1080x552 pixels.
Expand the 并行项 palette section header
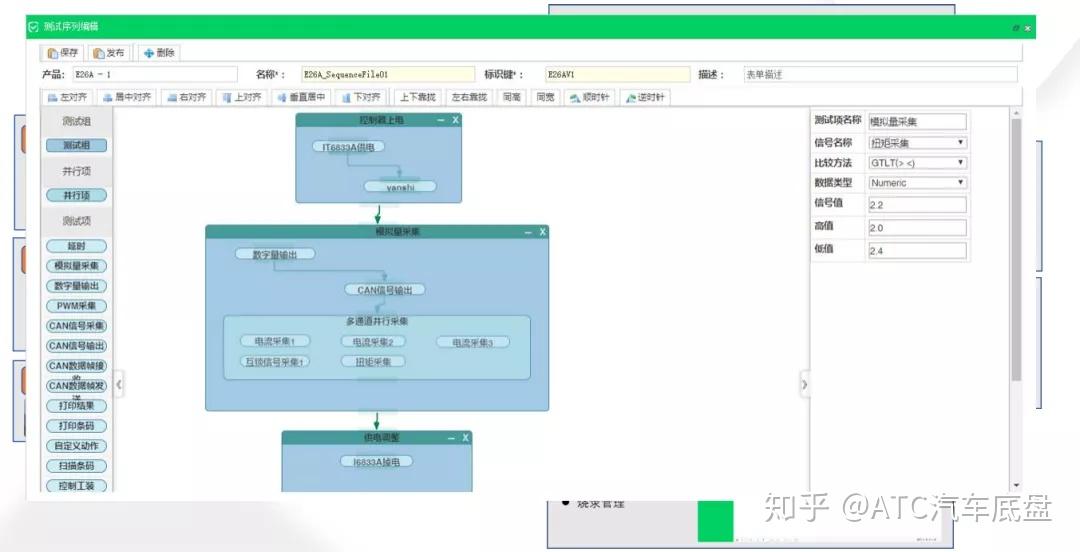(76, 171)
